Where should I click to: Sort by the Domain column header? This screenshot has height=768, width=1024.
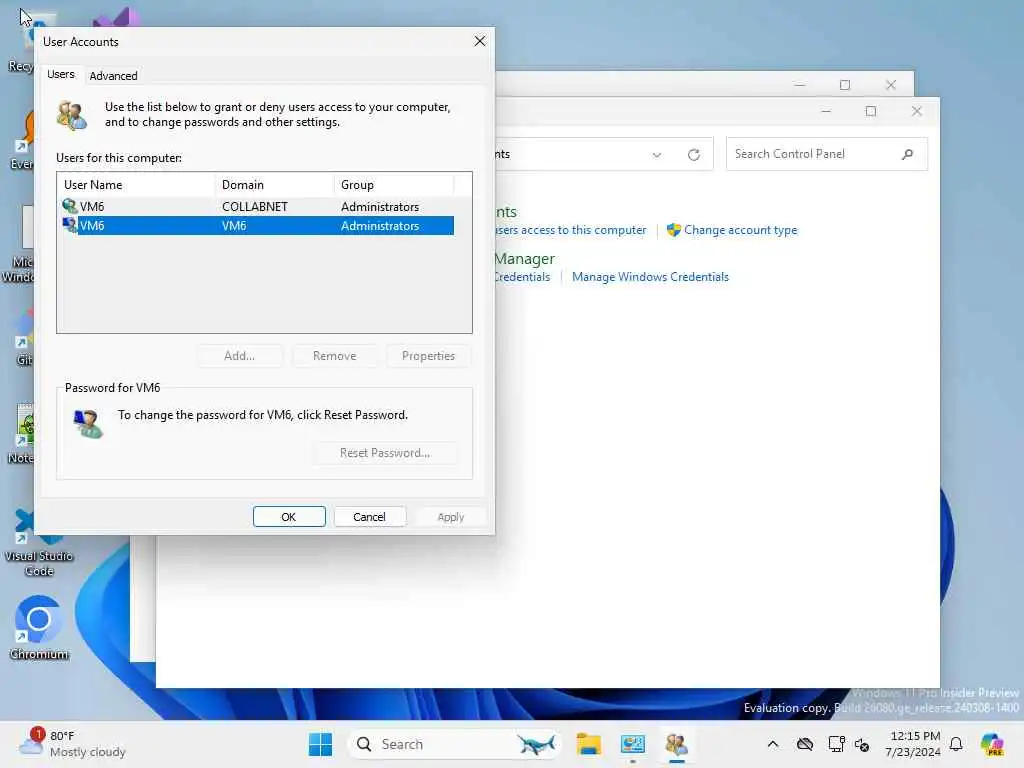[x=274, y=185]
